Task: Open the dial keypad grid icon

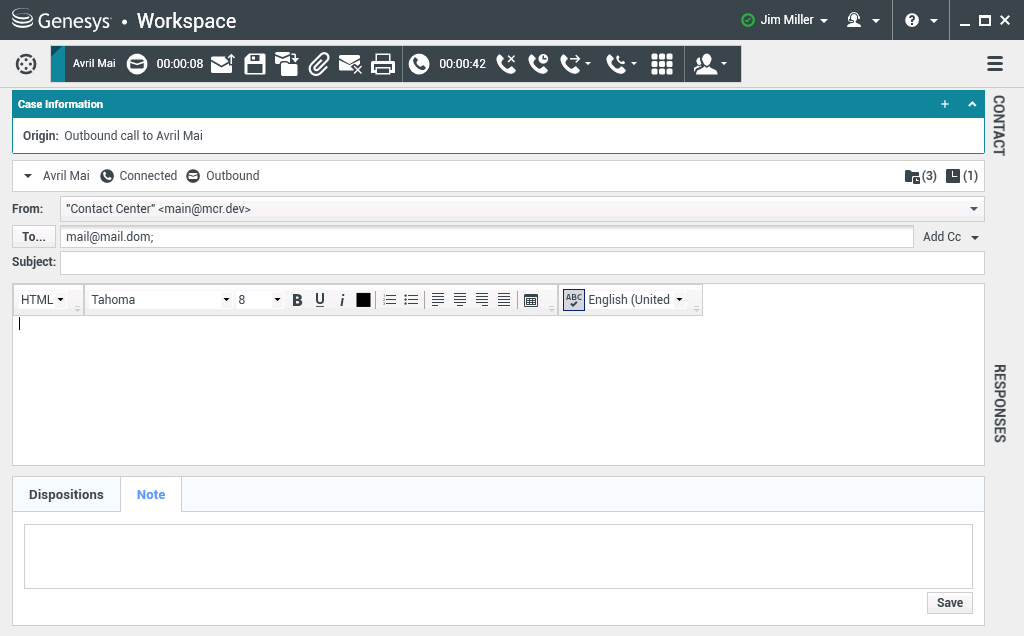Action: pyautogui.click(x=661, y=64)
